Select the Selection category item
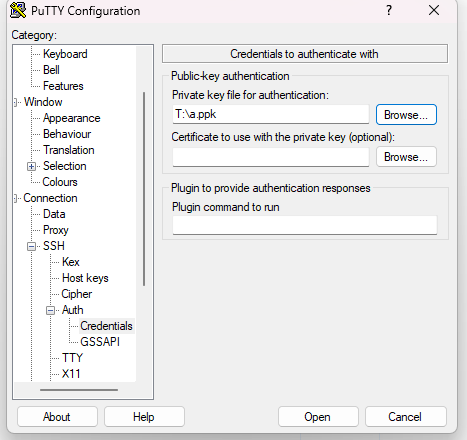 [x=65, y=166]
